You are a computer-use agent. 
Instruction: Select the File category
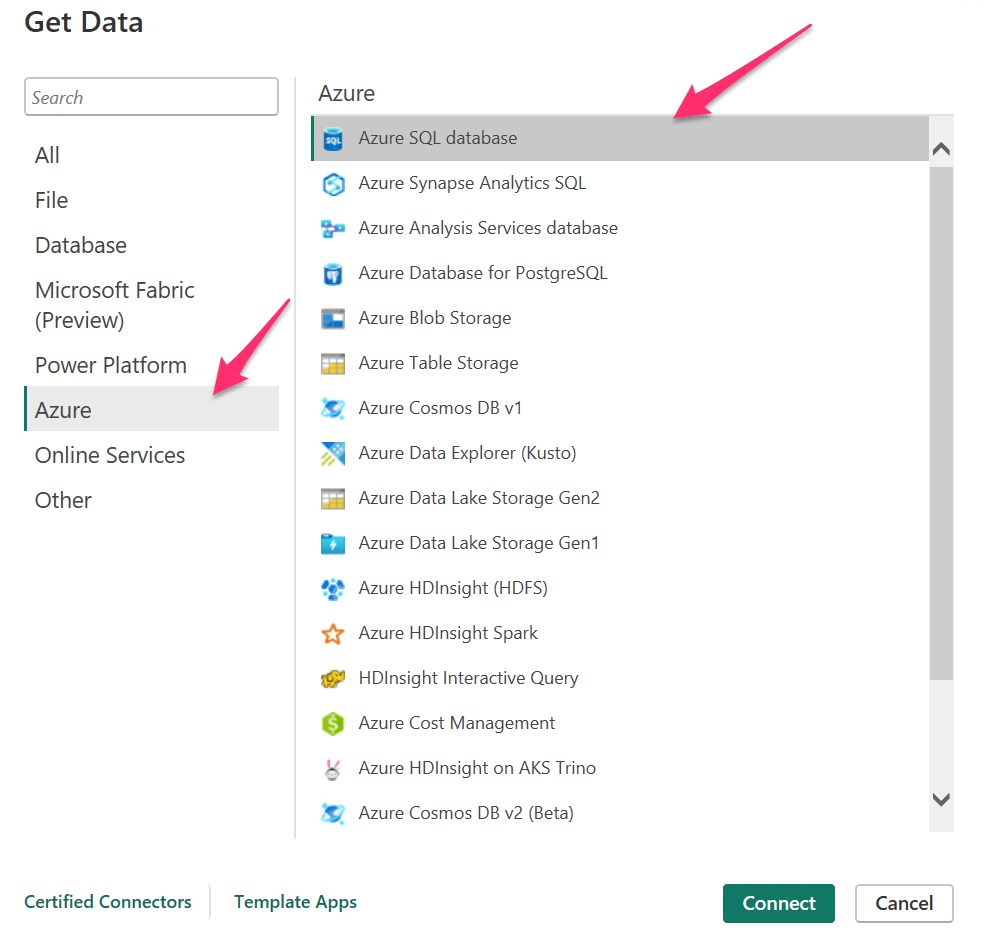tap(151, 200)
